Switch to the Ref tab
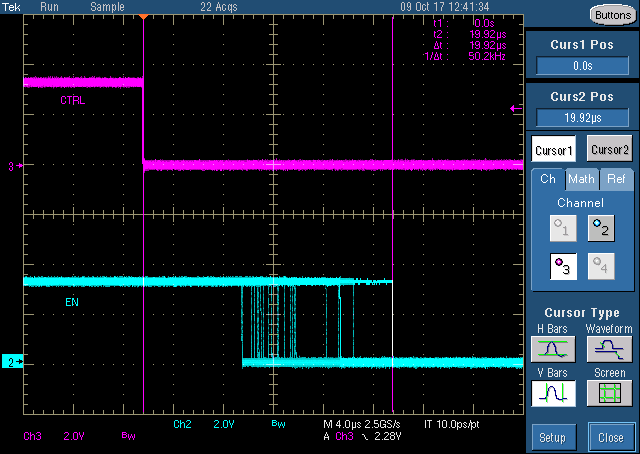Image resolution: width=640 pixels, height=454 pixels. coord(616,179)
